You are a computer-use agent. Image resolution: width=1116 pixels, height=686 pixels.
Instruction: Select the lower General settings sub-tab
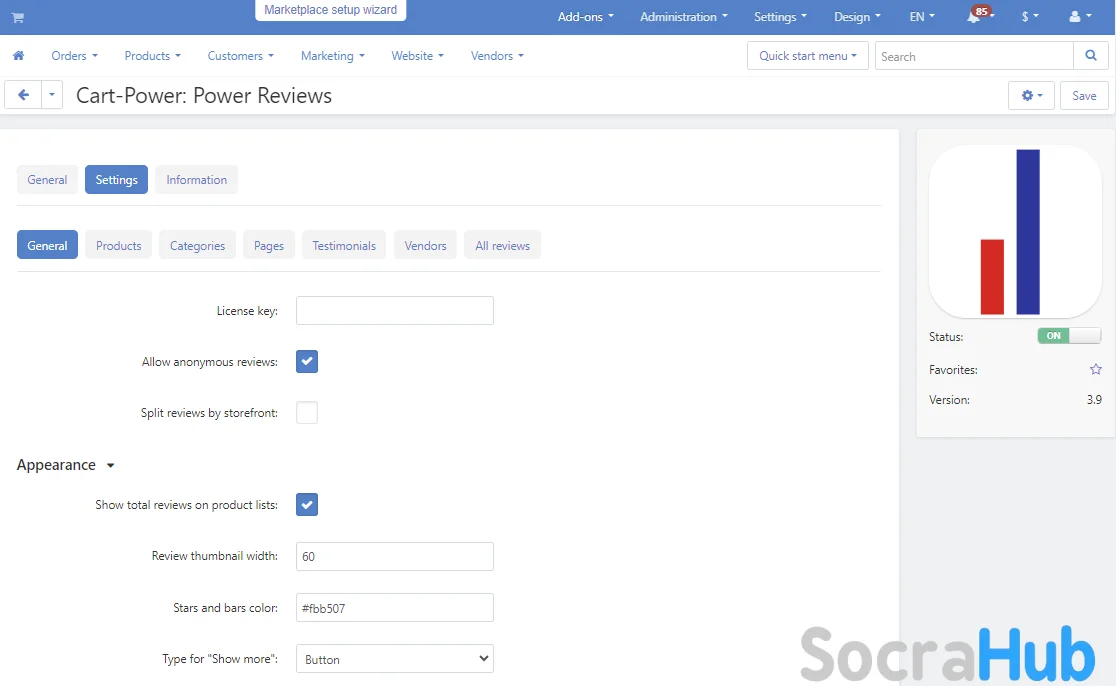[x=47, y=245]
